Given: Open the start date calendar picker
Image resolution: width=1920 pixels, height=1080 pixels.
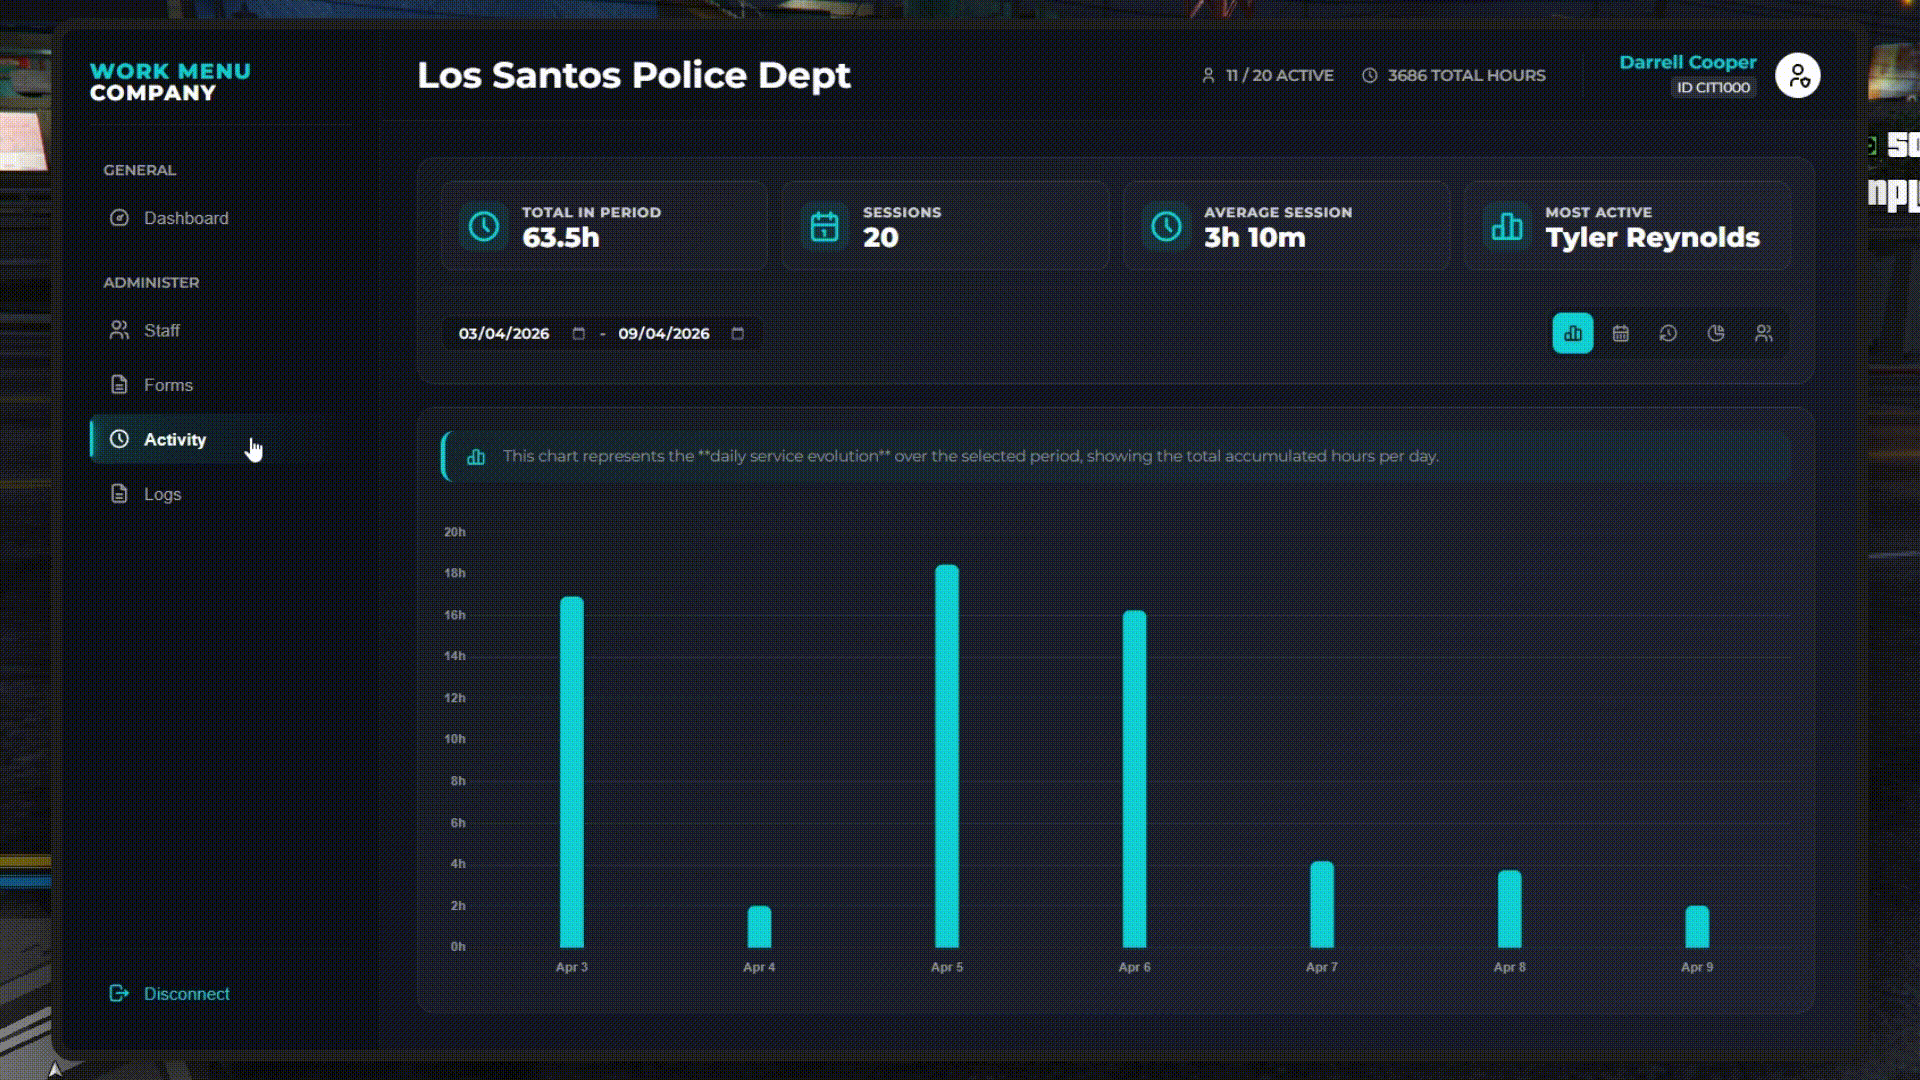Looking at the screenshot, I should 578,334.
